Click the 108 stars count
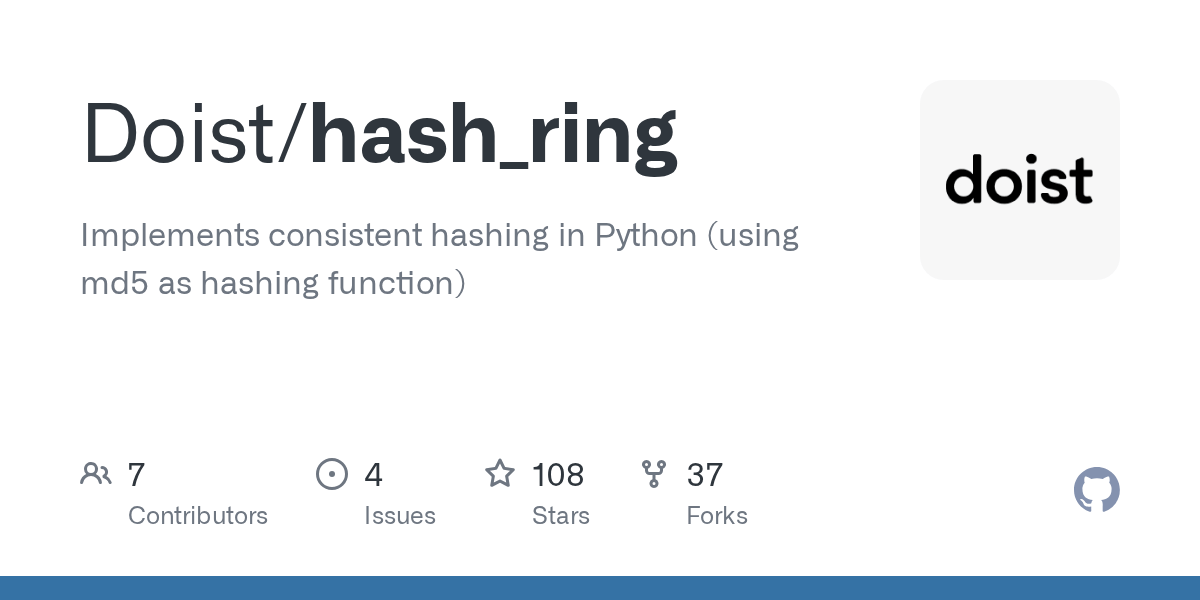Screen dimensions: 1200x600 click(558, 475)
